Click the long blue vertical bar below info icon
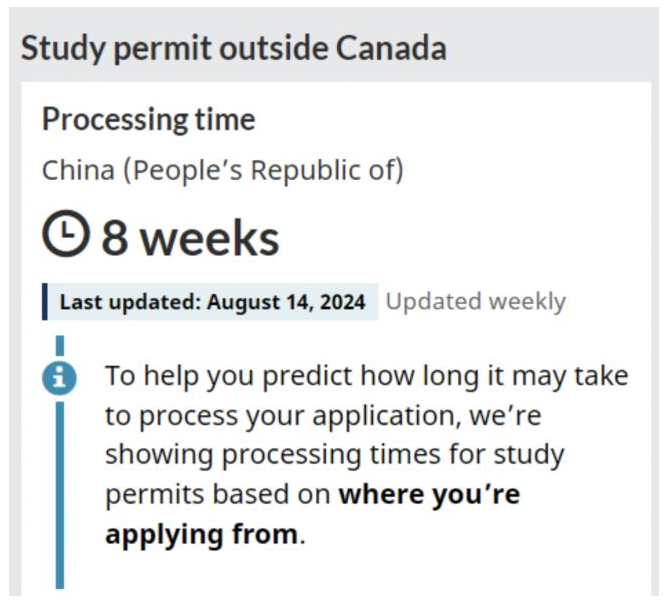The width and height of the screenshot is (669, 614). click(60, 495)
